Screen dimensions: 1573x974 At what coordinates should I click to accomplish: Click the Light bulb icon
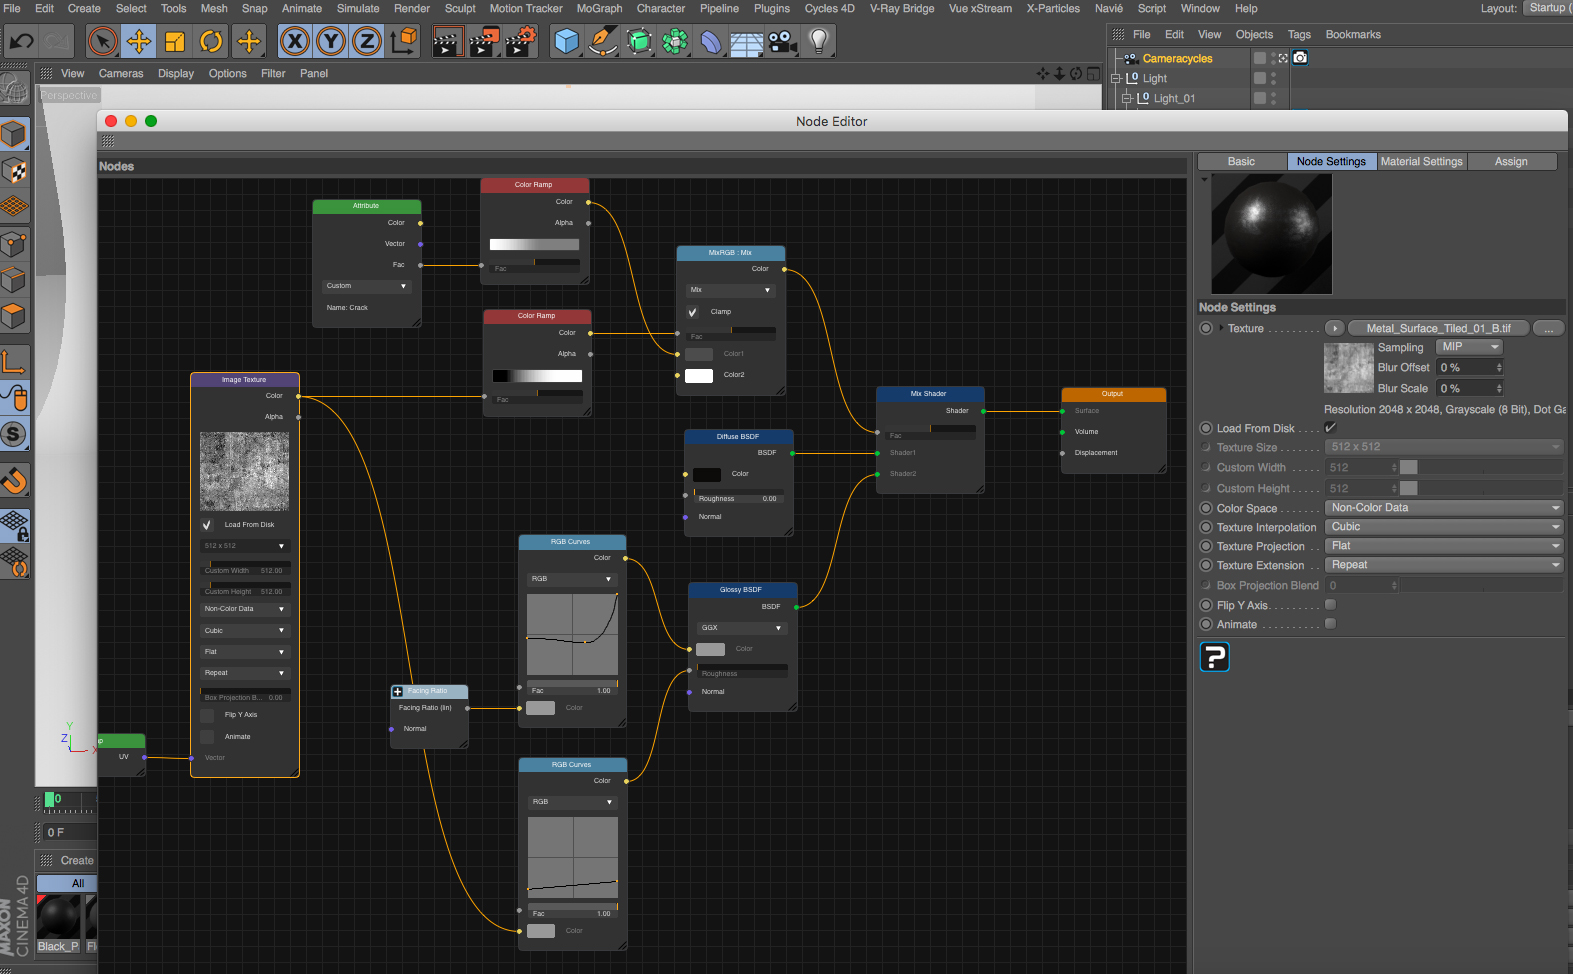coord(819,42)
